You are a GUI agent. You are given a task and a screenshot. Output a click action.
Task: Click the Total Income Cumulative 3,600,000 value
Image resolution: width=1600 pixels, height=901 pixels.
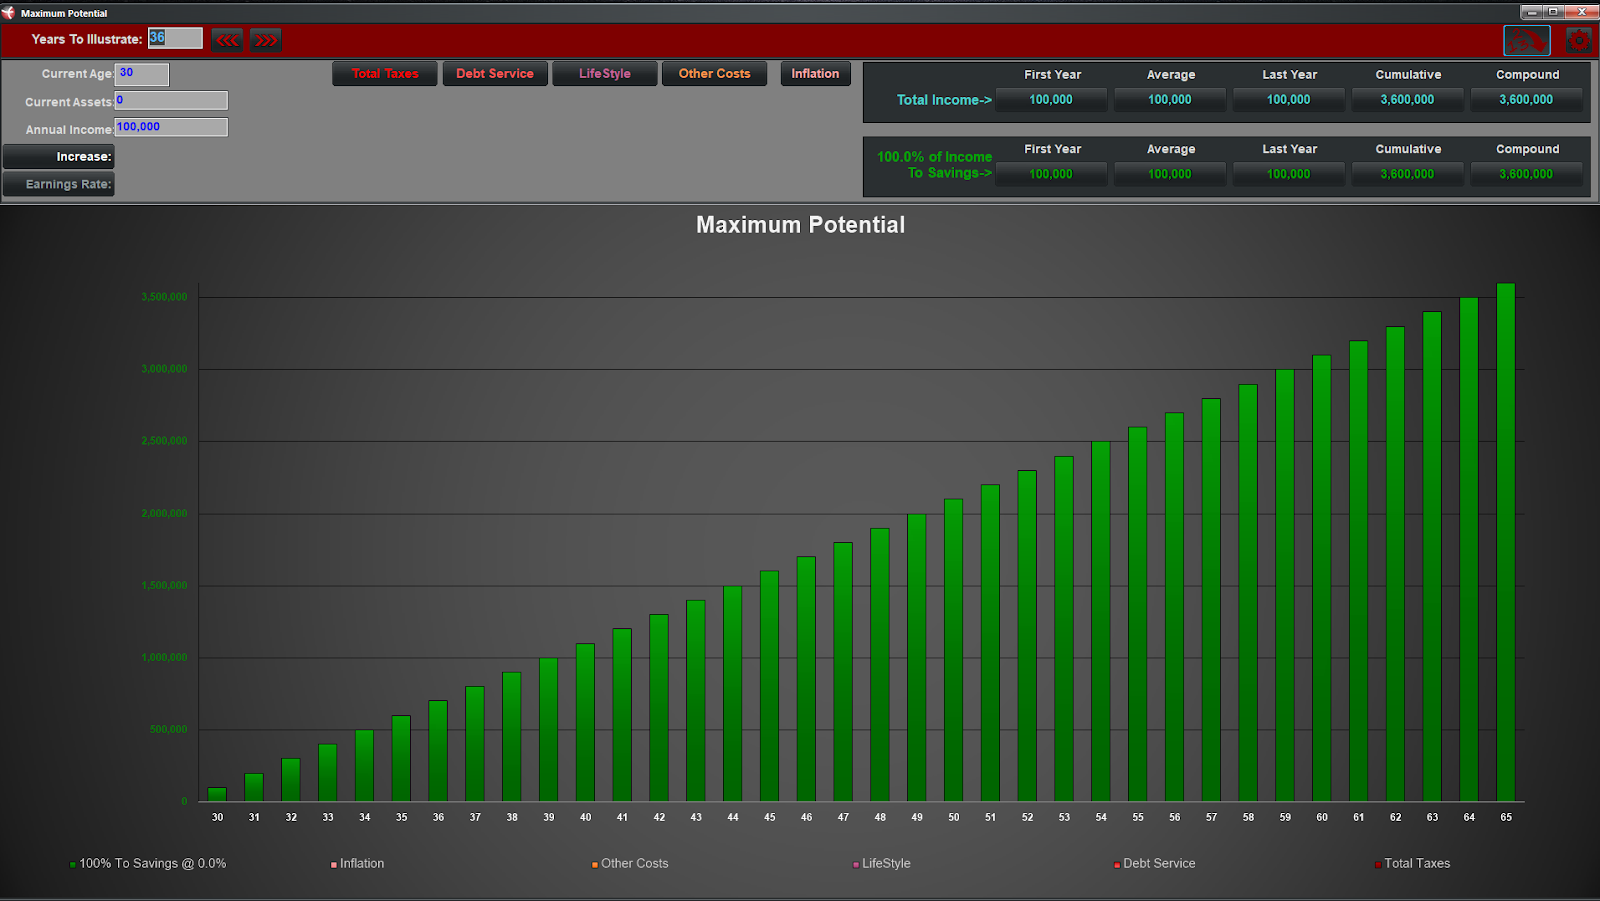[x=1408, y=100]
